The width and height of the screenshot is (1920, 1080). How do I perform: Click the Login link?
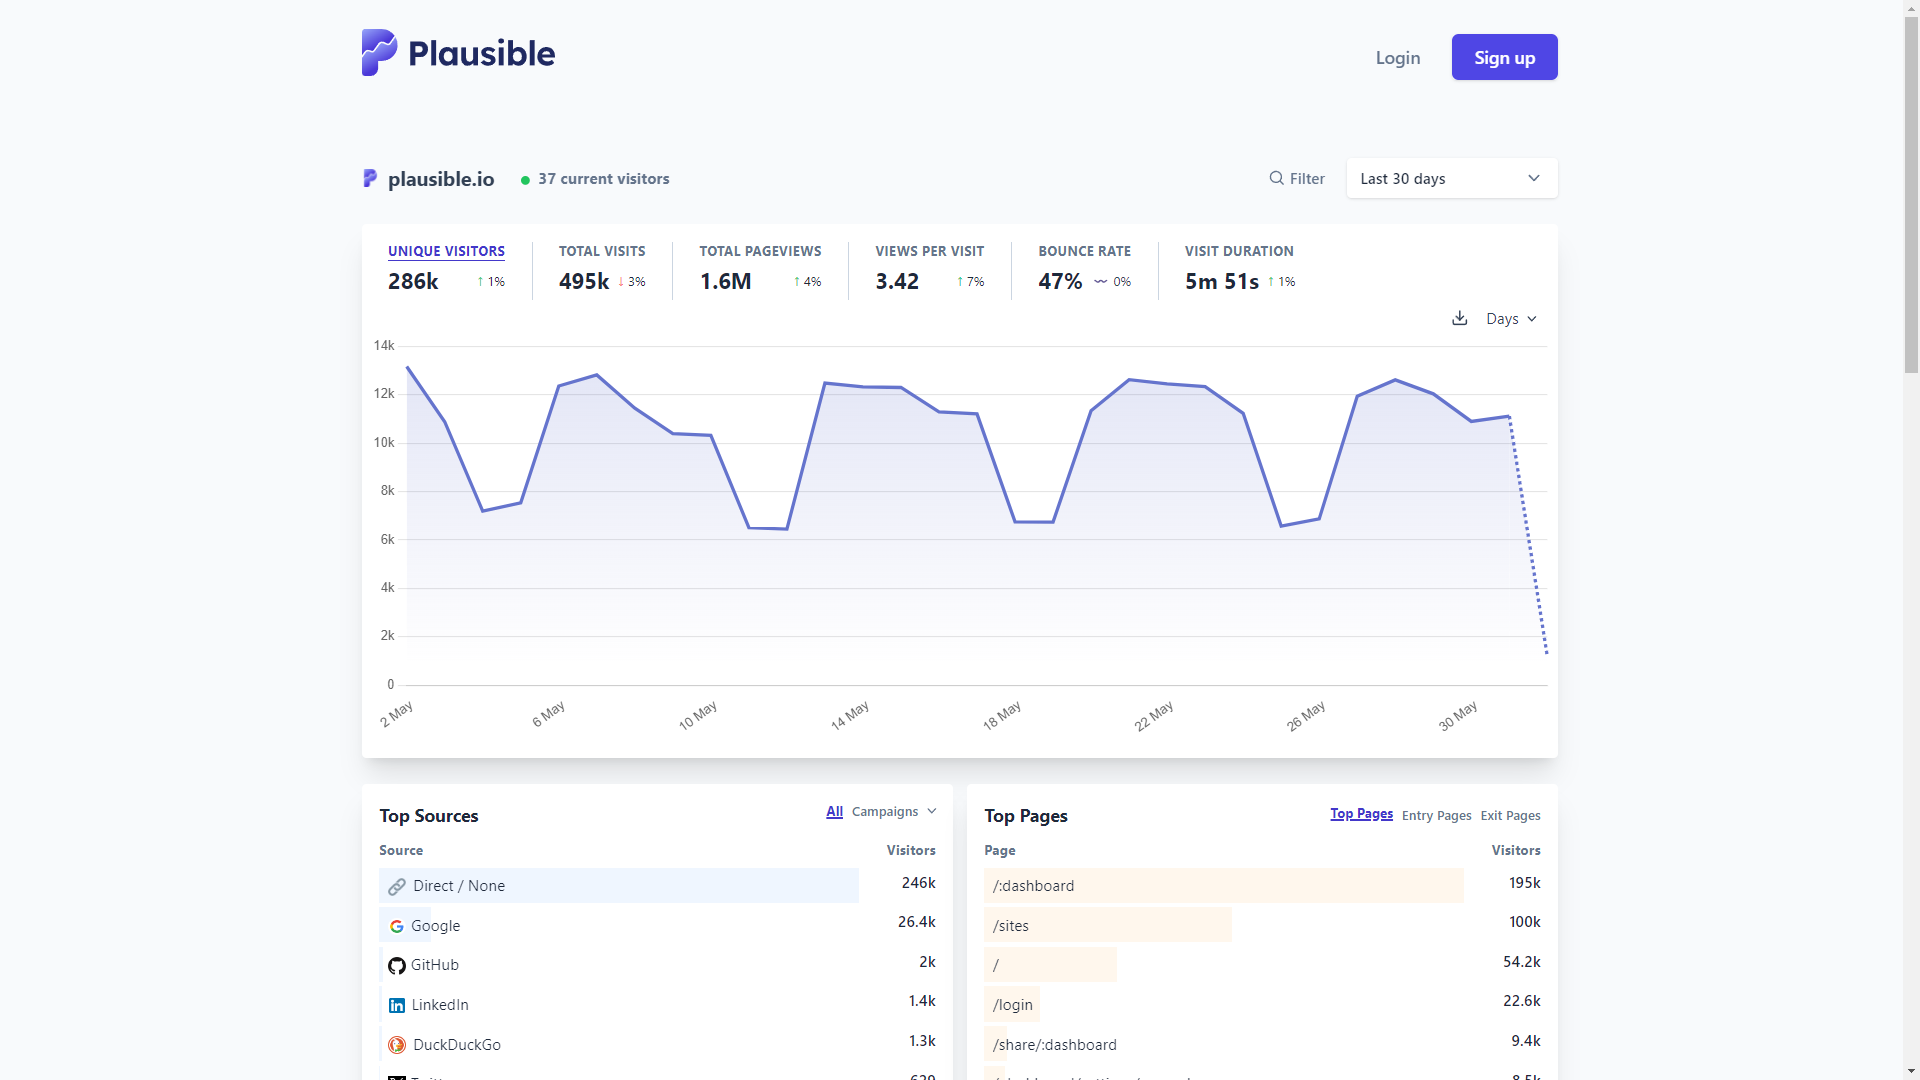(x=1397, y=57)
